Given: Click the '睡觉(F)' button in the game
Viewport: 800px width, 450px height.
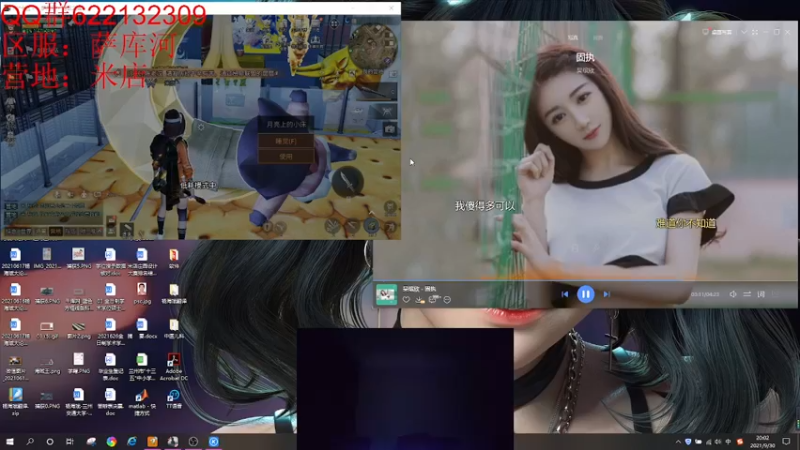Looking at the screenshot, I should (x=286, y=141).
